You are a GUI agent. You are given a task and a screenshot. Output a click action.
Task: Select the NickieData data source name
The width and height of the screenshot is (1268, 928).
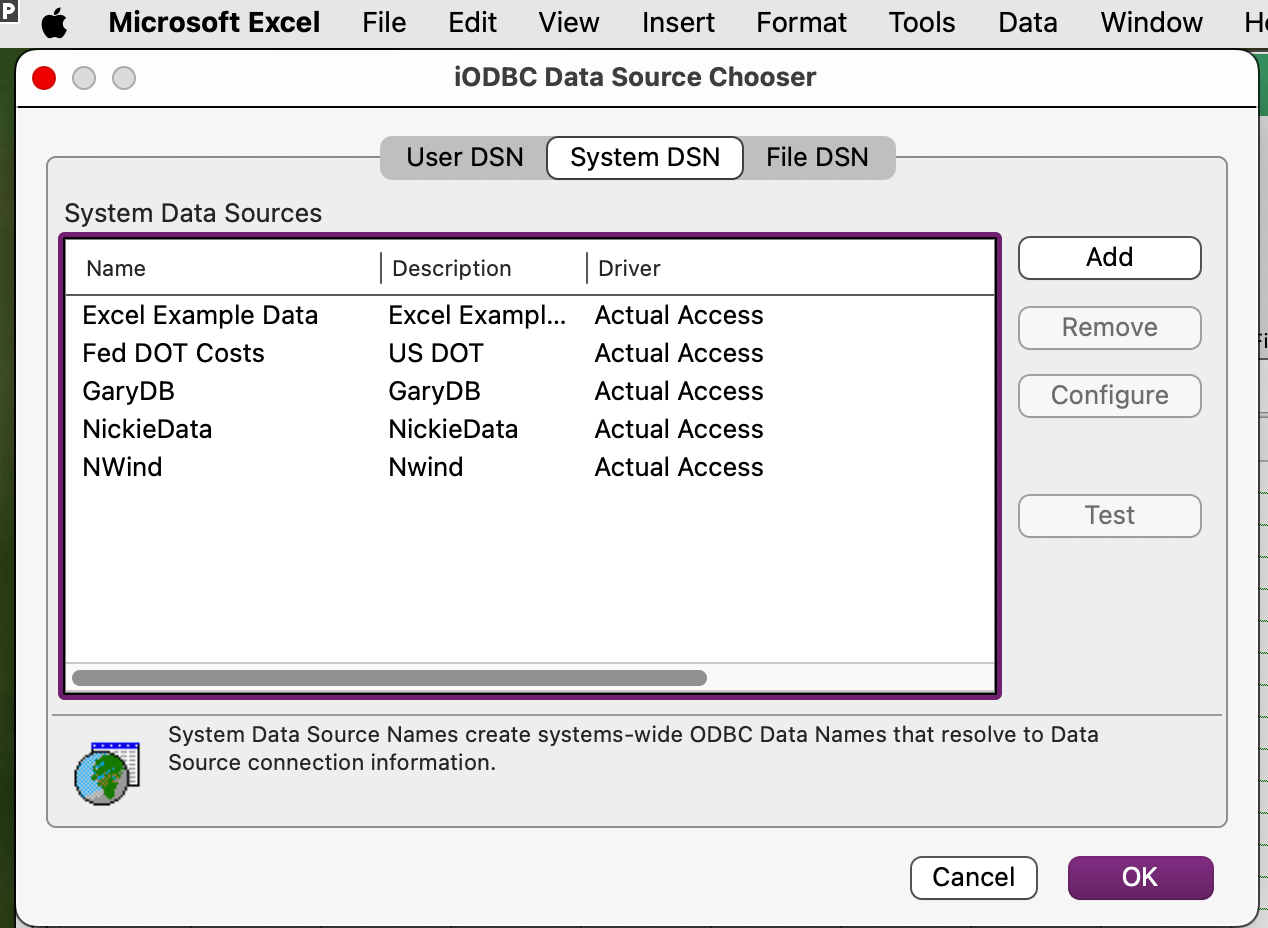(147, 429)
